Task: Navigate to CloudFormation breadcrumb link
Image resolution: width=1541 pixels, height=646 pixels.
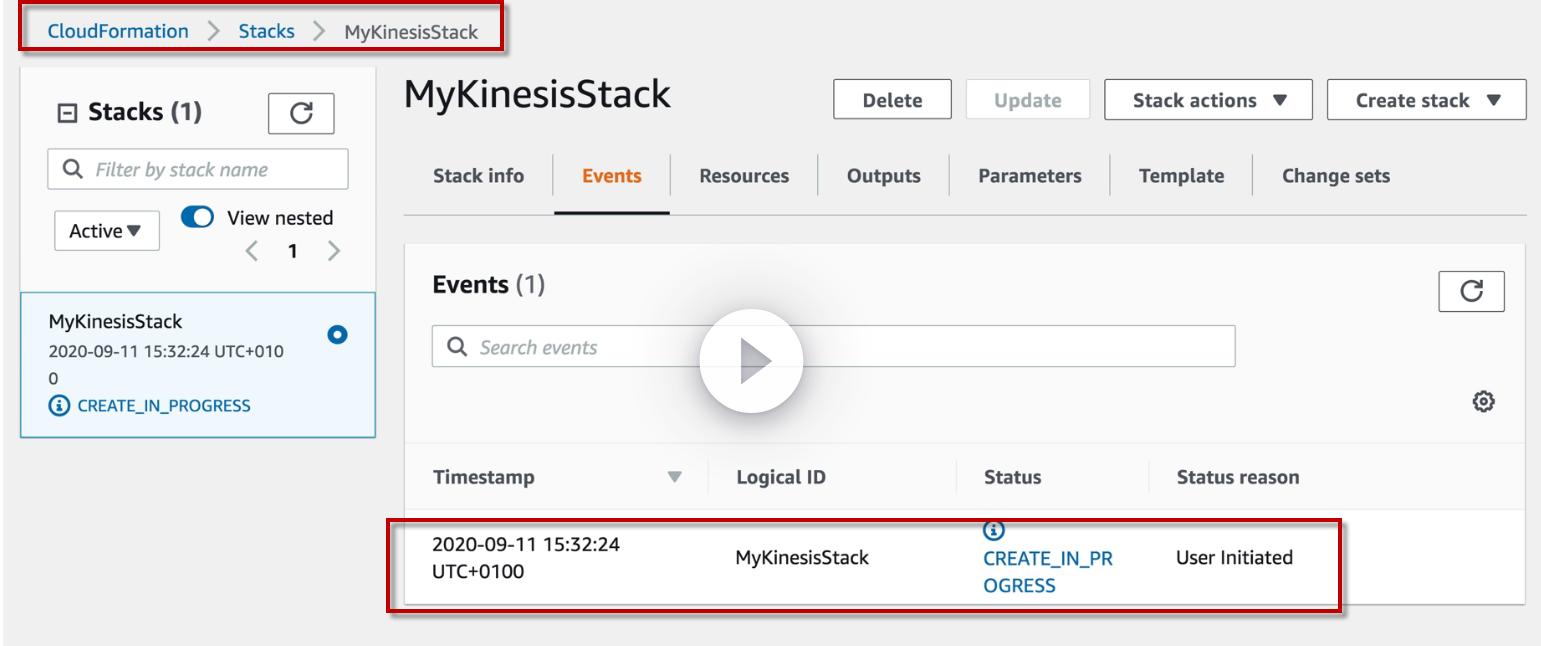Action: 118,31
